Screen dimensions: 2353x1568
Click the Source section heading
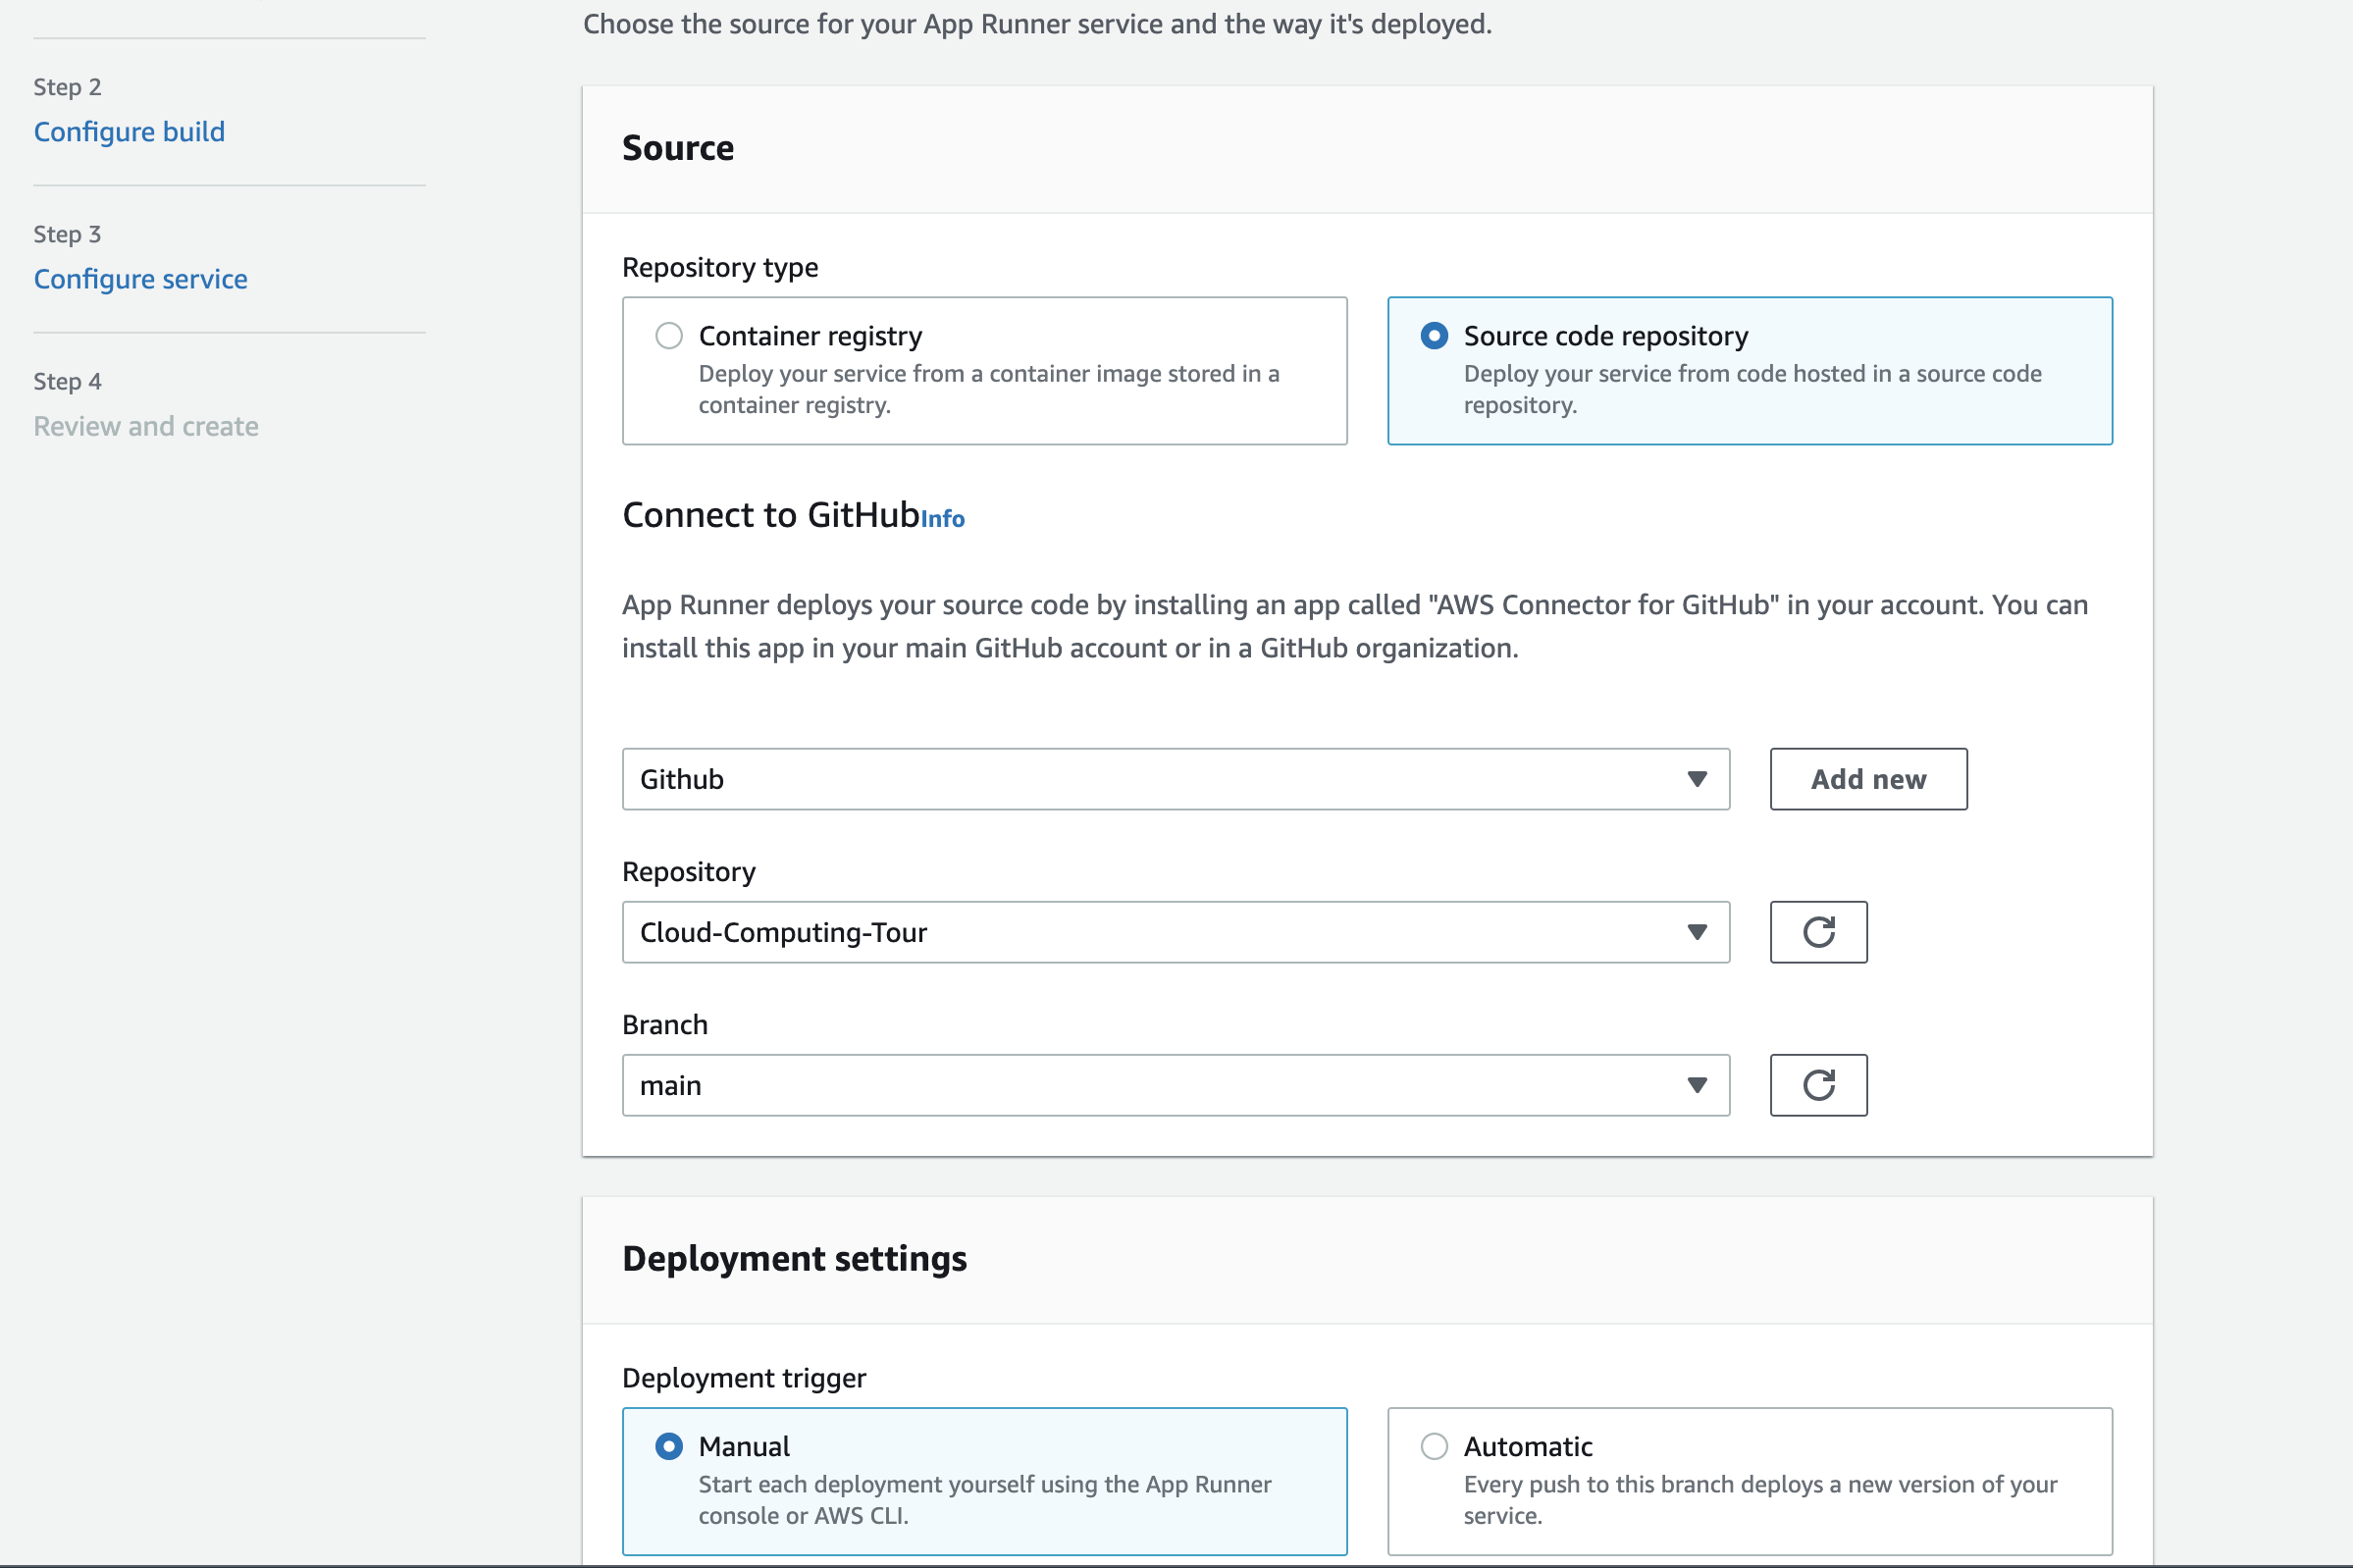click(678, 148)
